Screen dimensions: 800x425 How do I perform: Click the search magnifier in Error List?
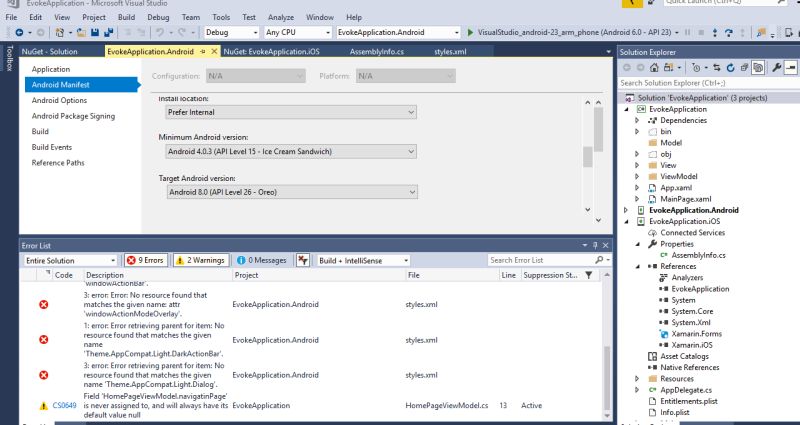(599, 260)
